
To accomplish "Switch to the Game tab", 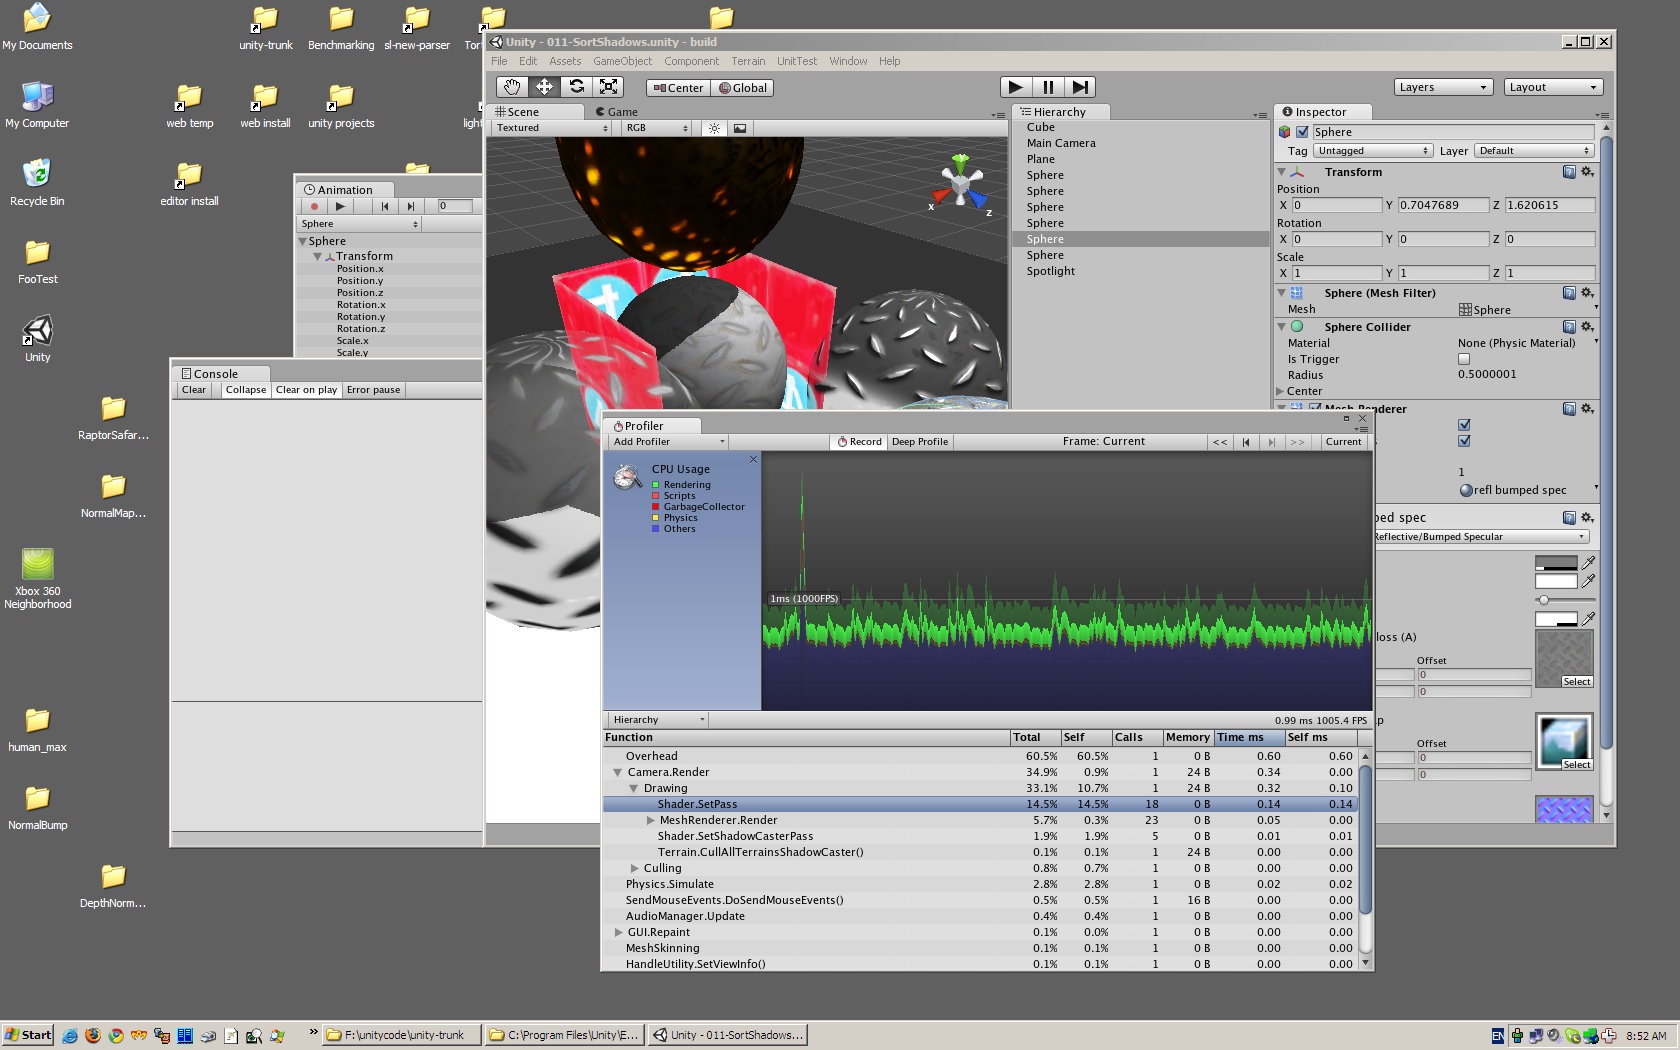I will [617, 112].
